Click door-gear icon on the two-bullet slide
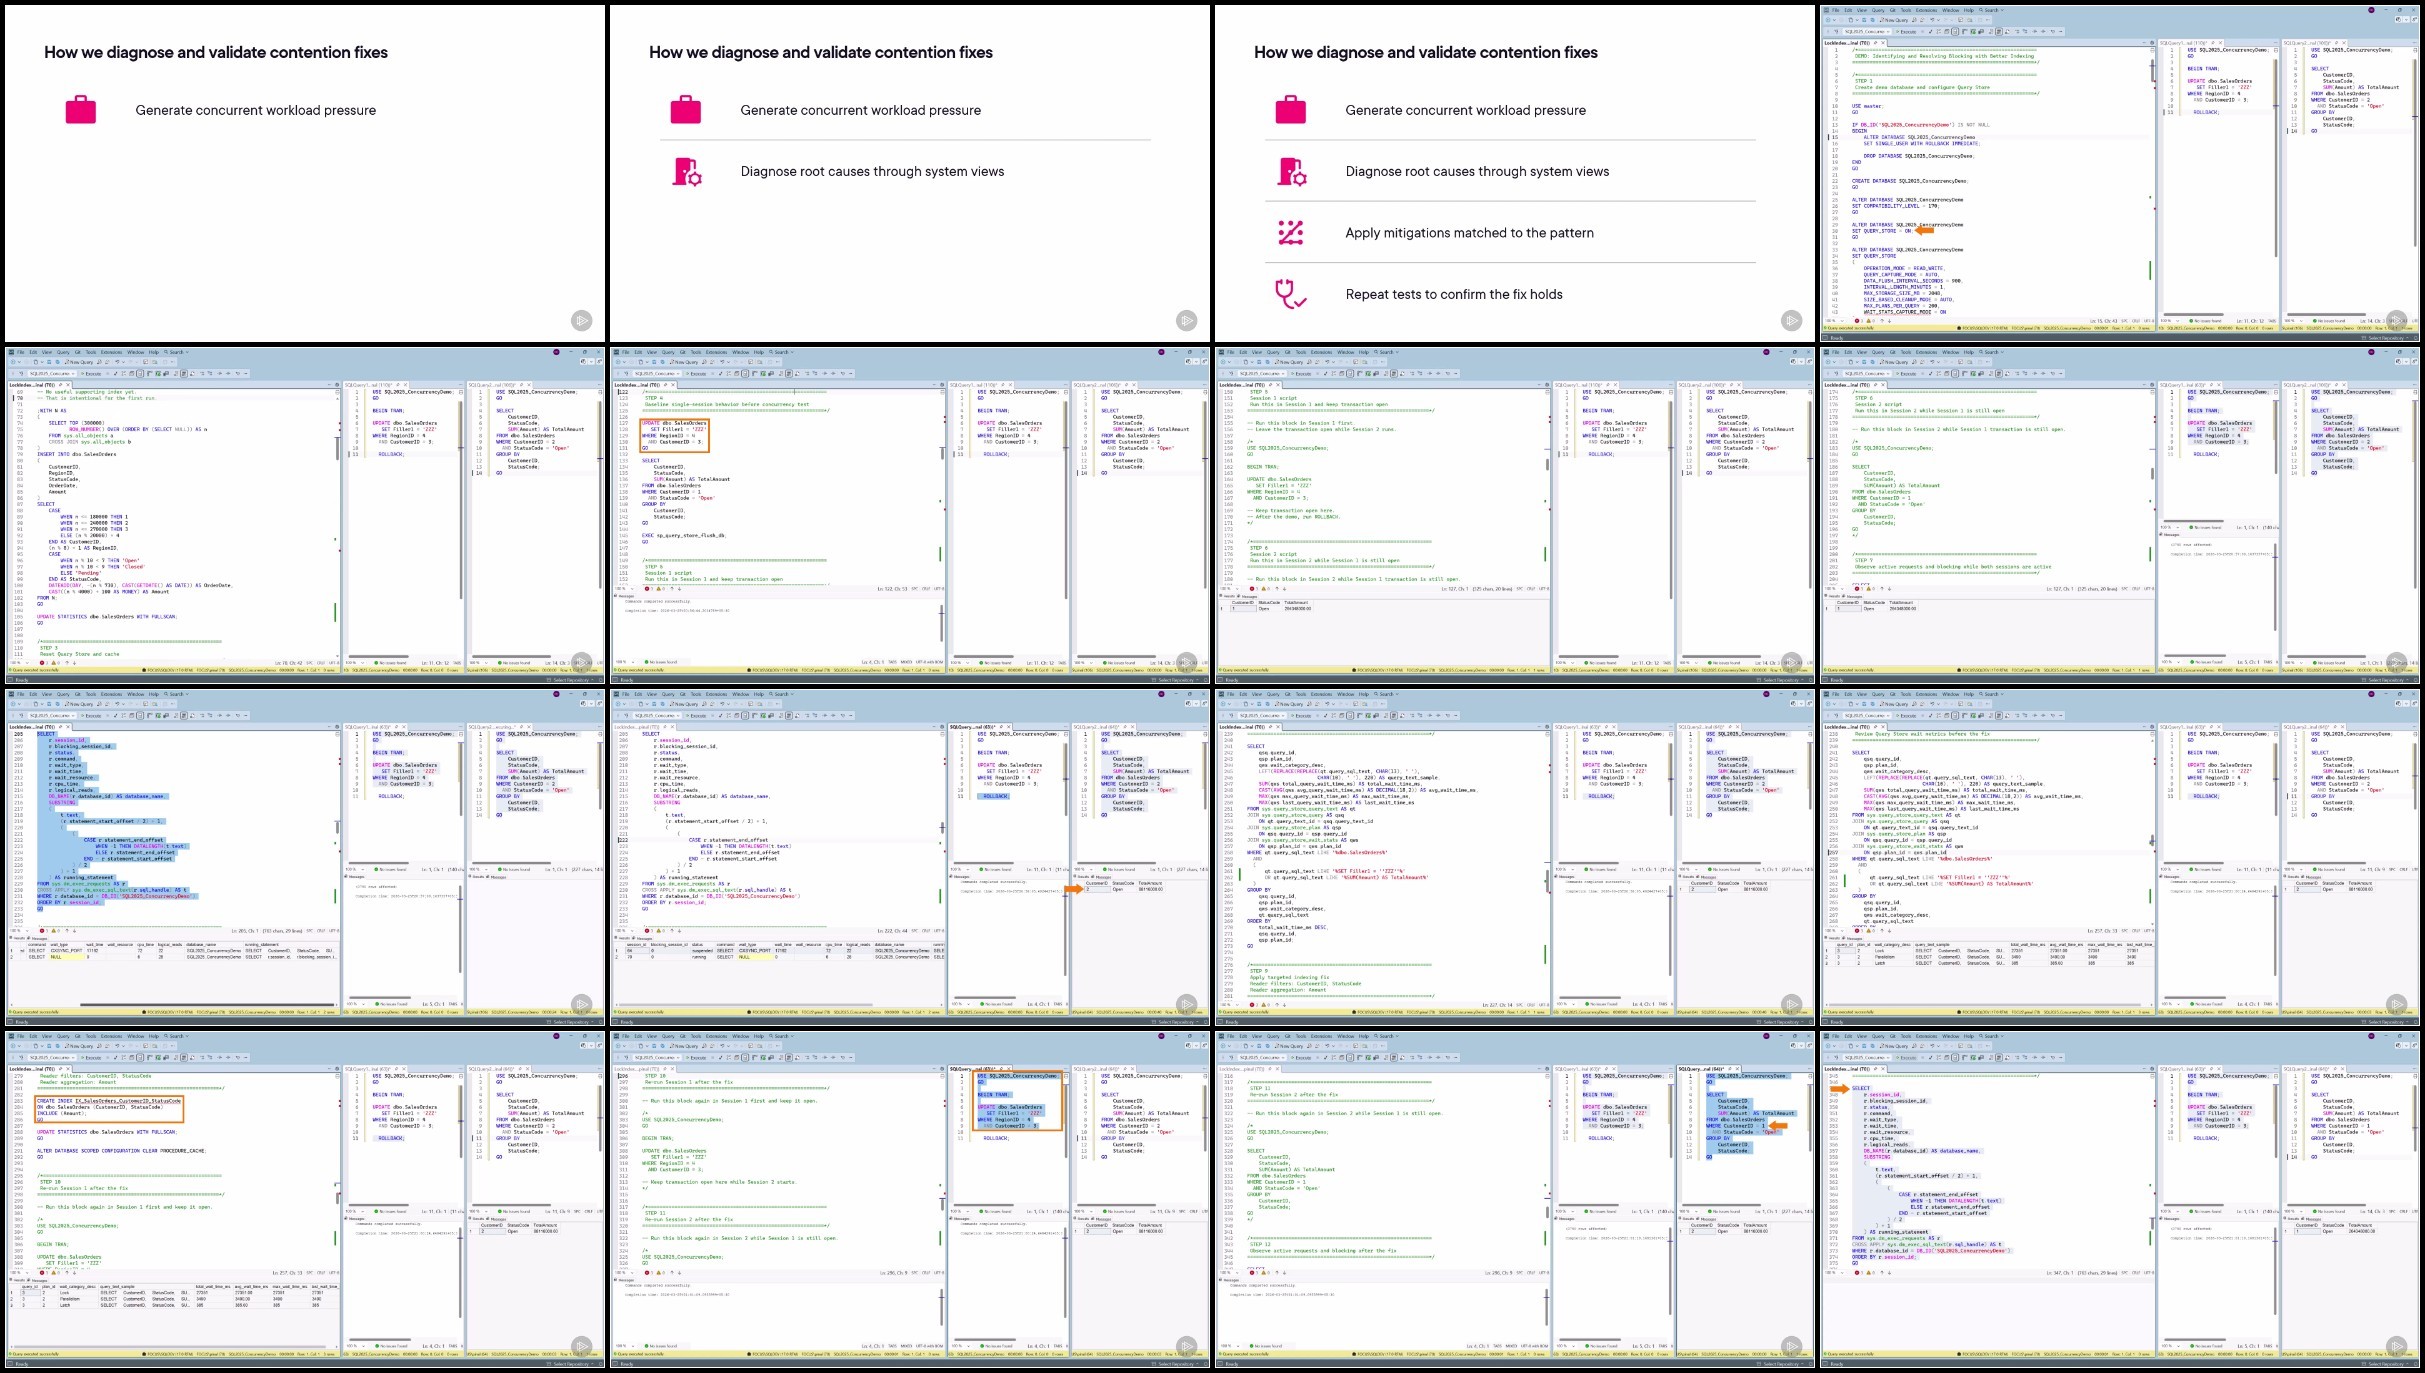Image resolution: width=2425 pixels, height=1373 pixels. point(687,172)
